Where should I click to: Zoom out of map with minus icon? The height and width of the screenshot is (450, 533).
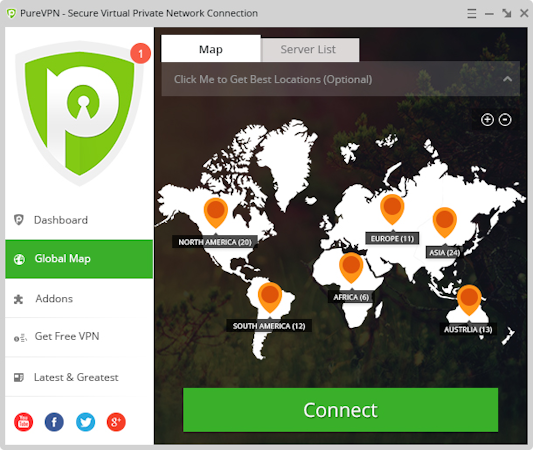pyautogui.click(x=505, y=120)
